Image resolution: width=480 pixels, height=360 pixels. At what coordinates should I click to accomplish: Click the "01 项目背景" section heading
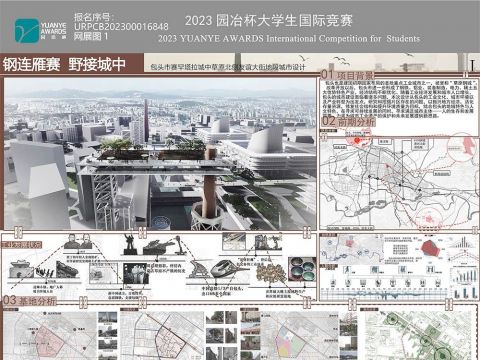347,75
